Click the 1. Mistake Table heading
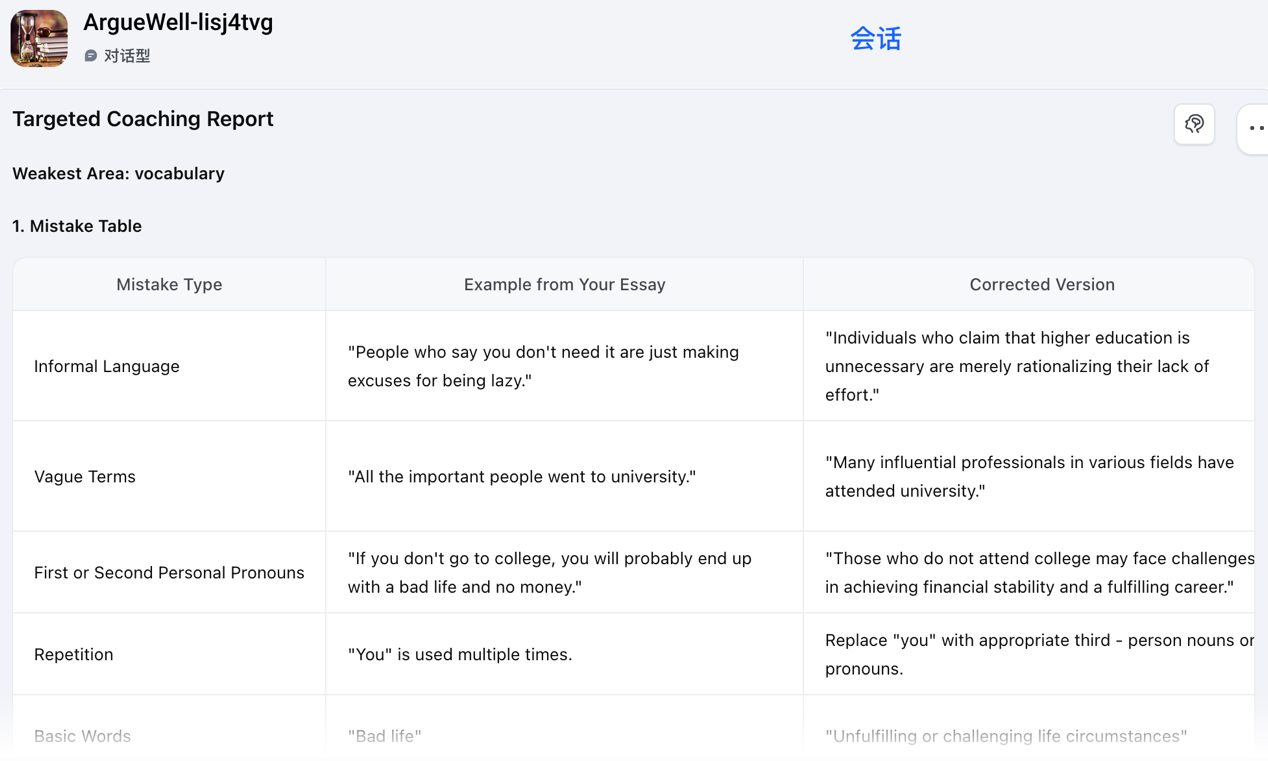The height and width of the screenshot is (761, 1268). (x=77, y=226)
